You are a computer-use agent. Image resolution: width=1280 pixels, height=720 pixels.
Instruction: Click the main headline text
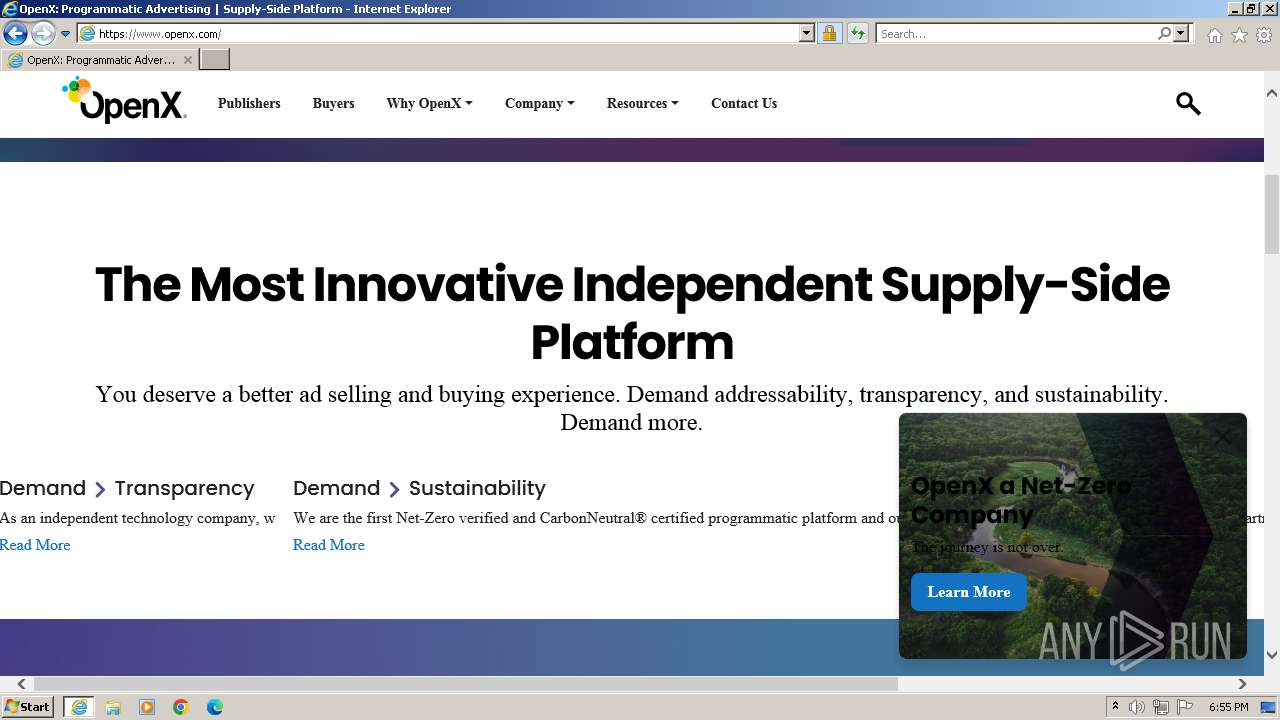click(632, 313)
